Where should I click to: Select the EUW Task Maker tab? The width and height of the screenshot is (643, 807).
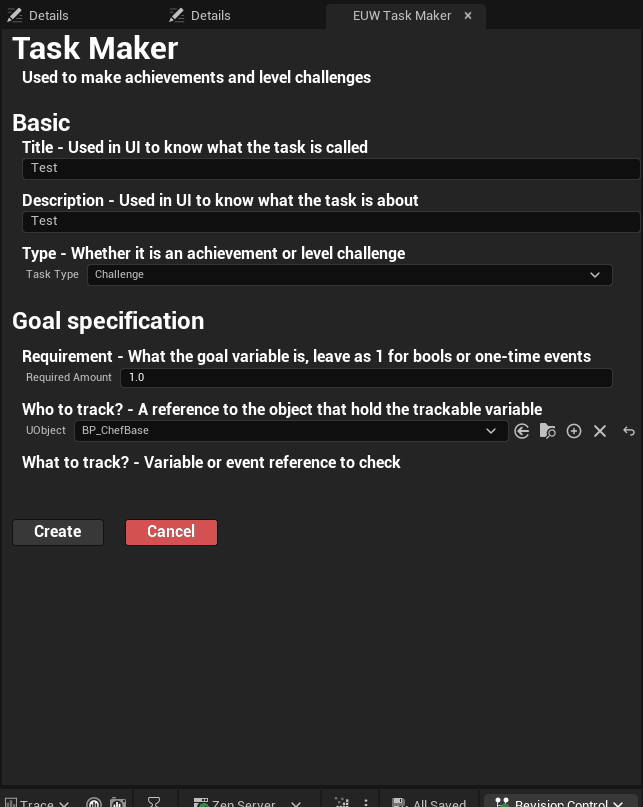coord(402,16)
